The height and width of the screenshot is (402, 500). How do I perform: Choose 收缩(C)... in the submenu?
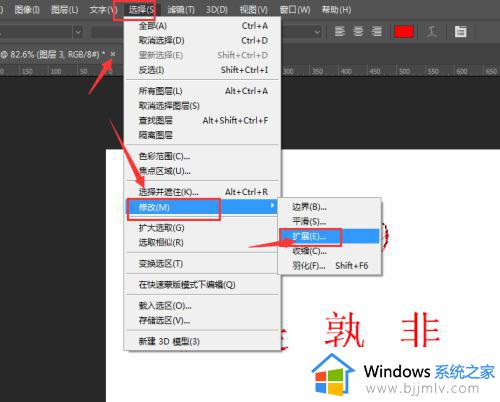(x=329, y=251)
